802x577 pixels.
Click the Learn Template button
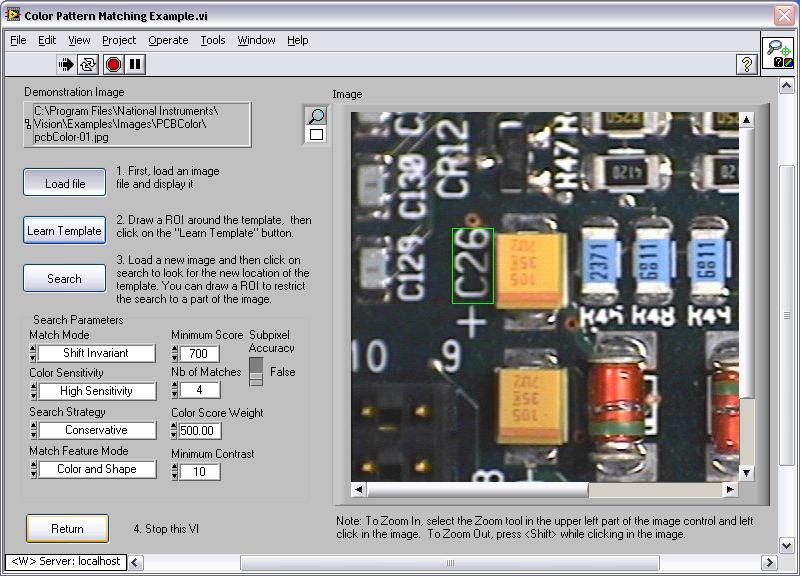click(64, 231)
